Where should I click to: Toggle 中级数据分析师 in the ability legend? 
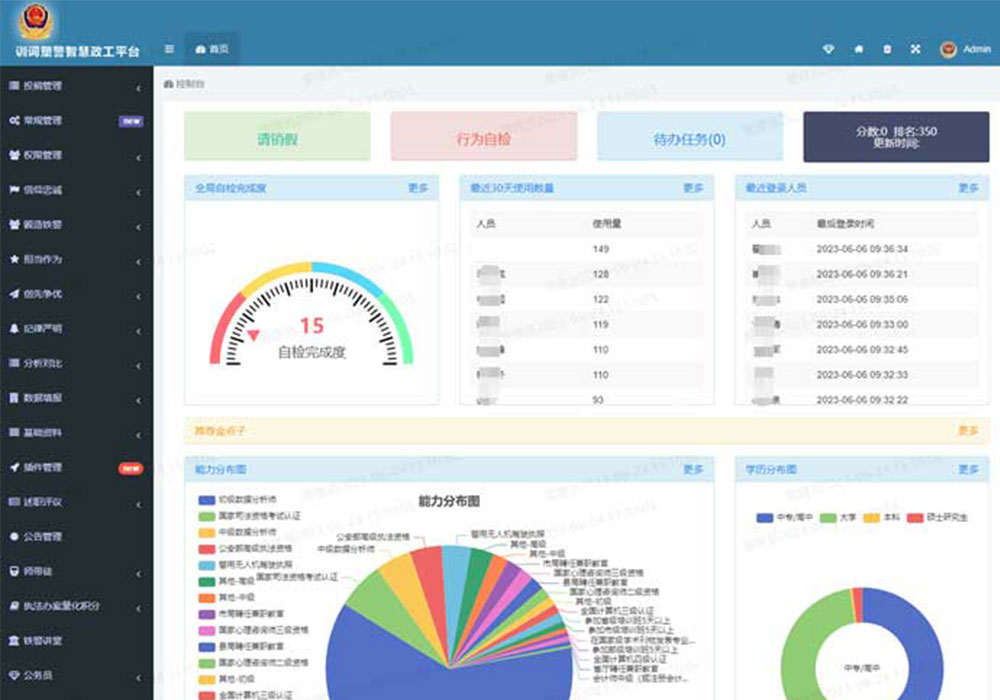click(x=237, y=532)
